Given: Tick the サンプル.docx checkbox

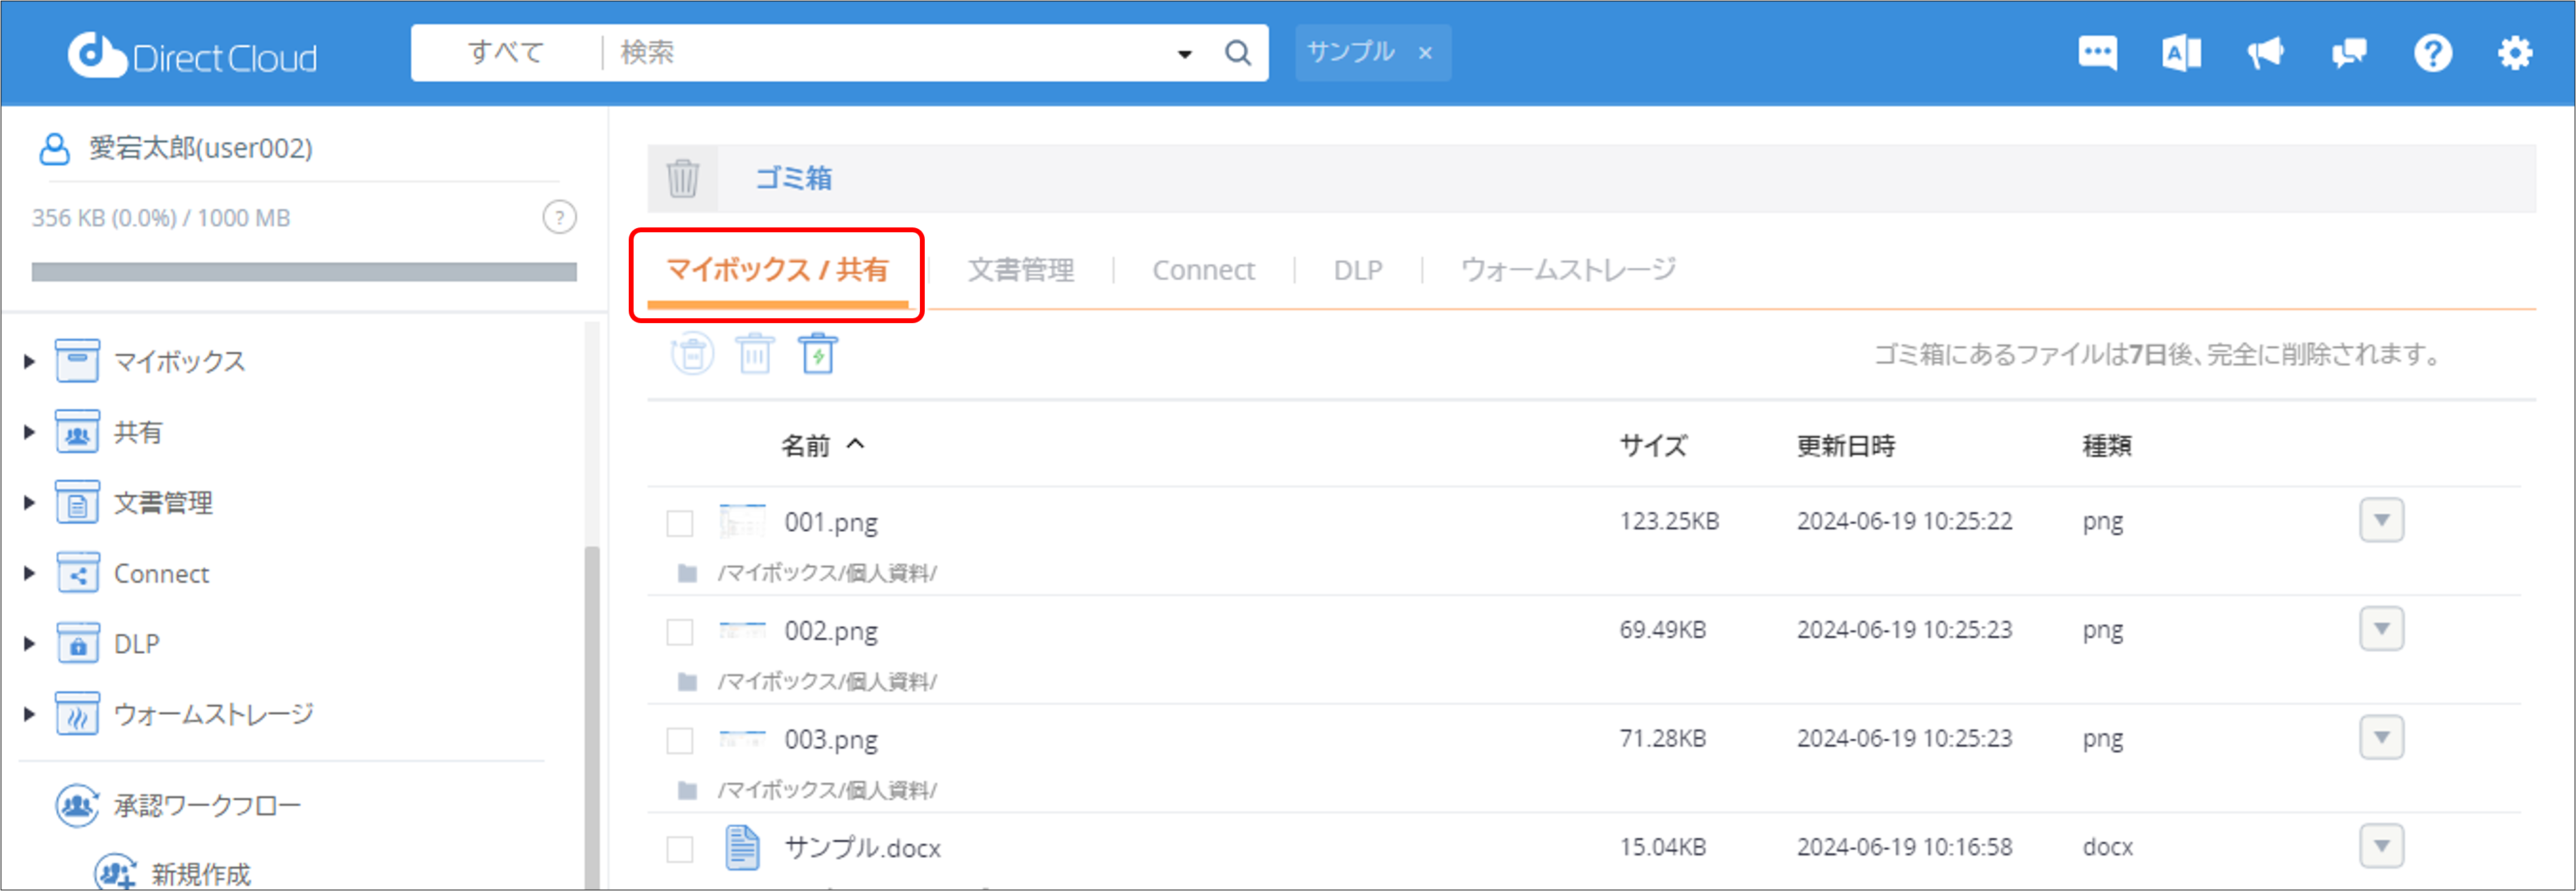Looking at the screenshot, I should pyautogui.click(x=680, y=849).
